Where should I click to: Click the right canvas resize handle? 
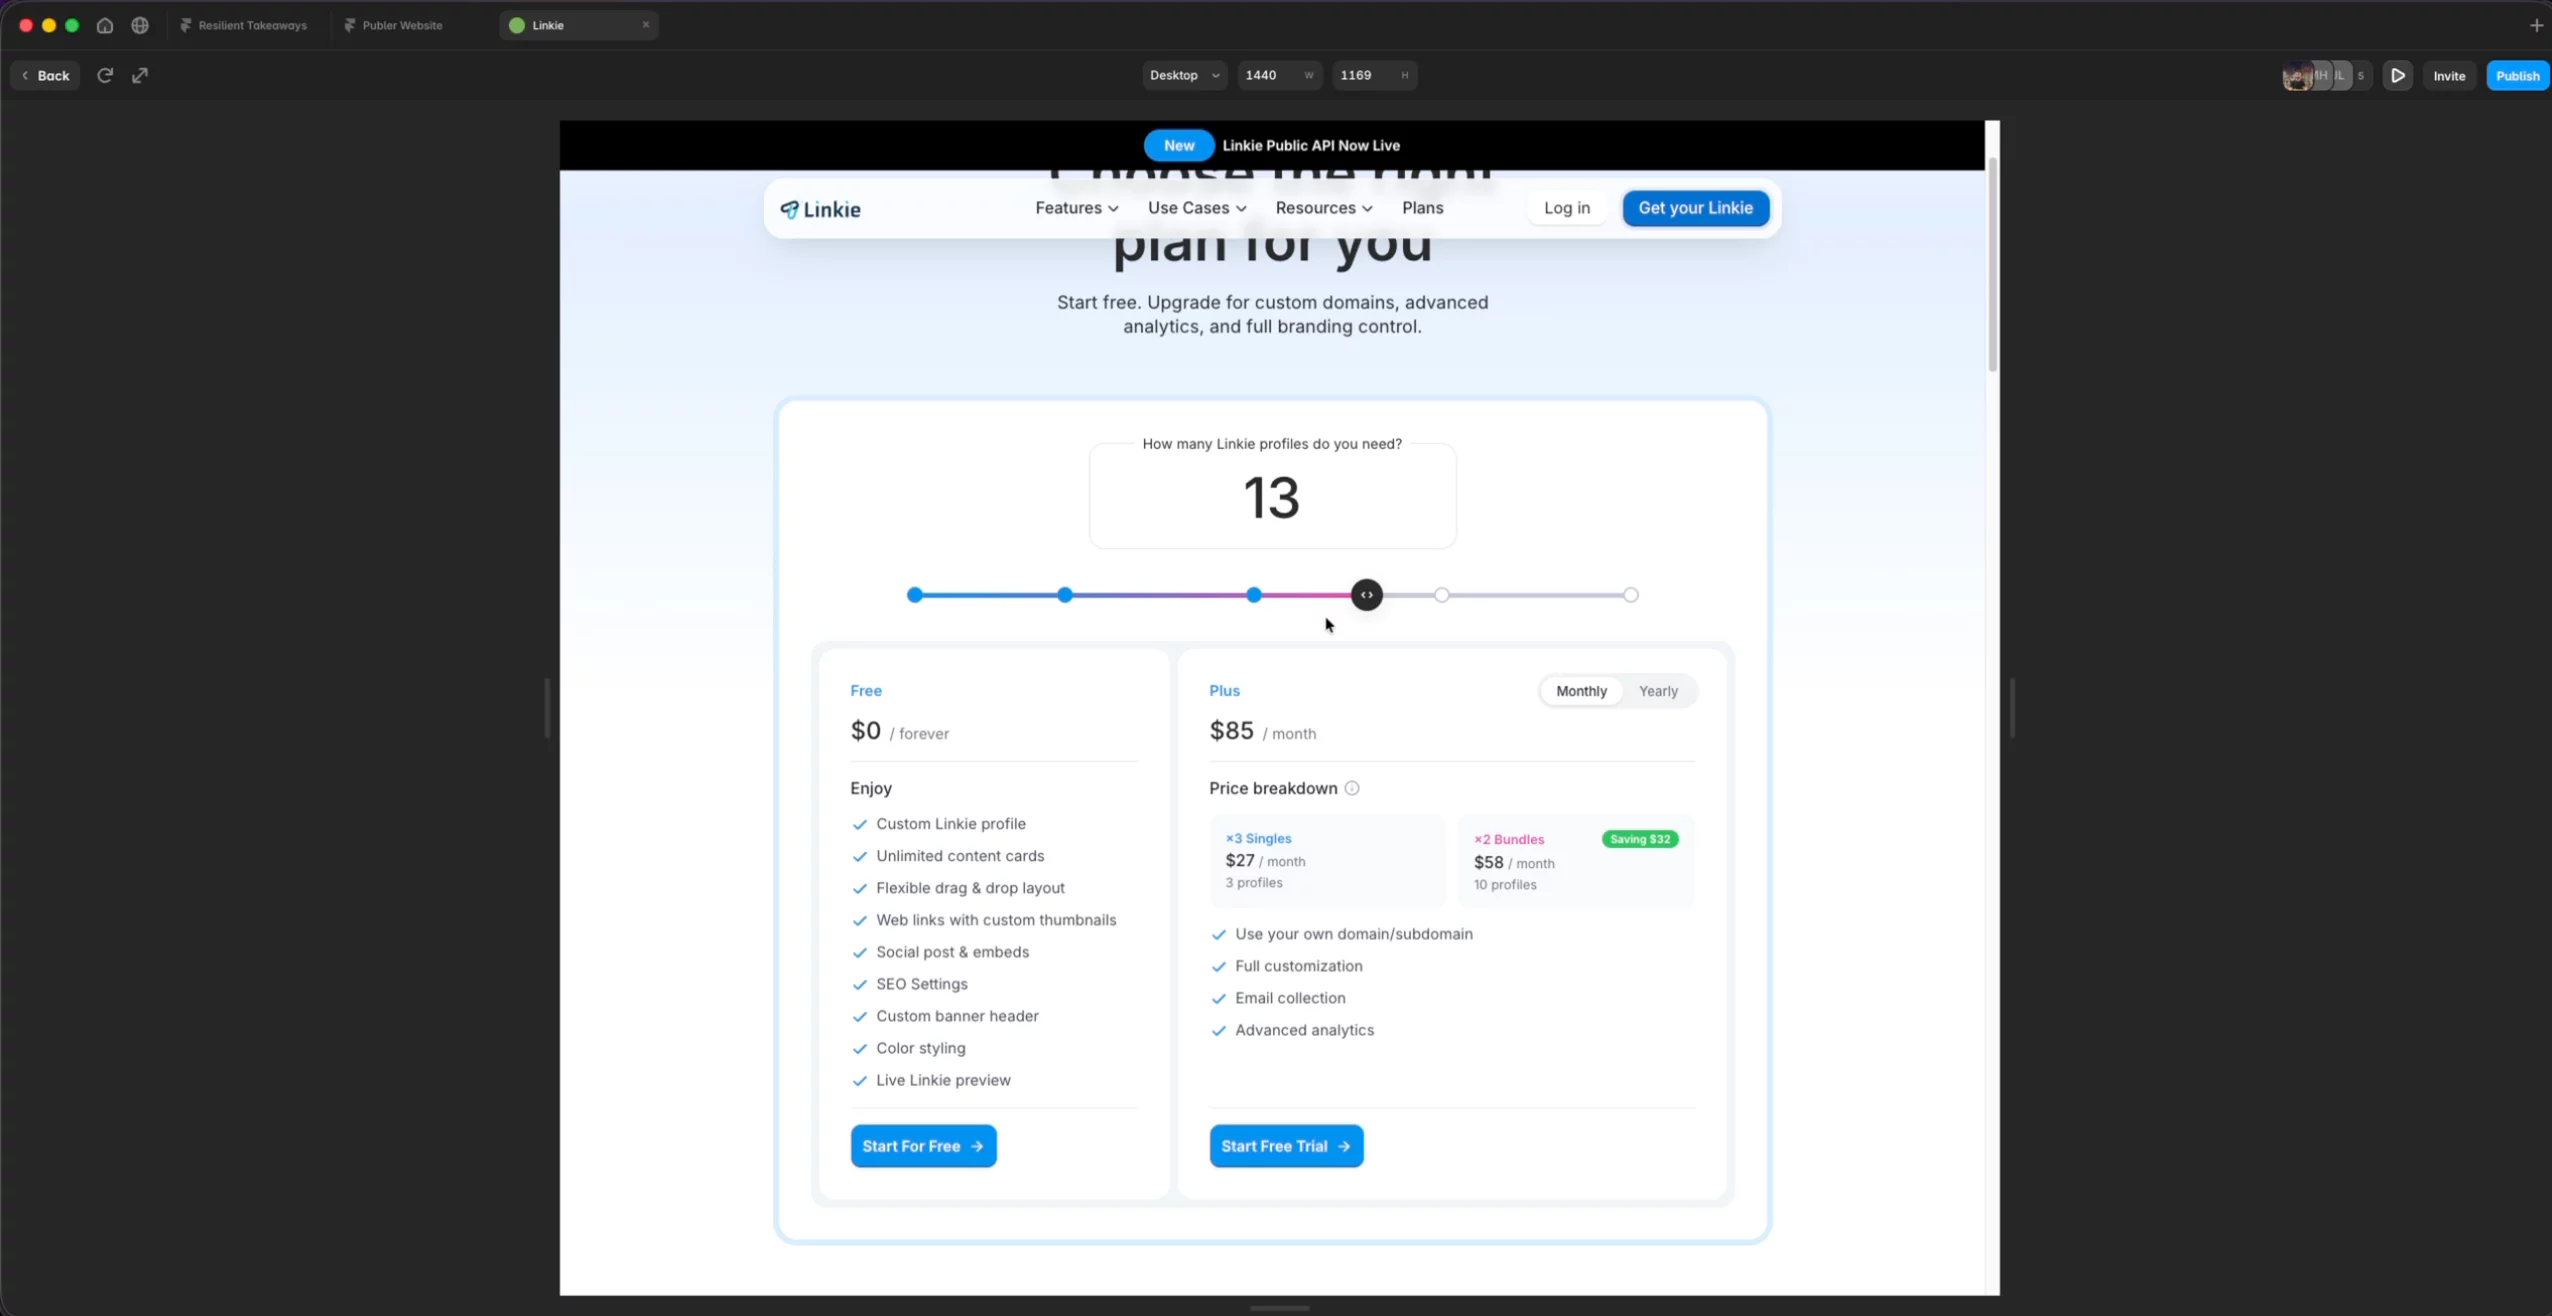(2011, 708)
